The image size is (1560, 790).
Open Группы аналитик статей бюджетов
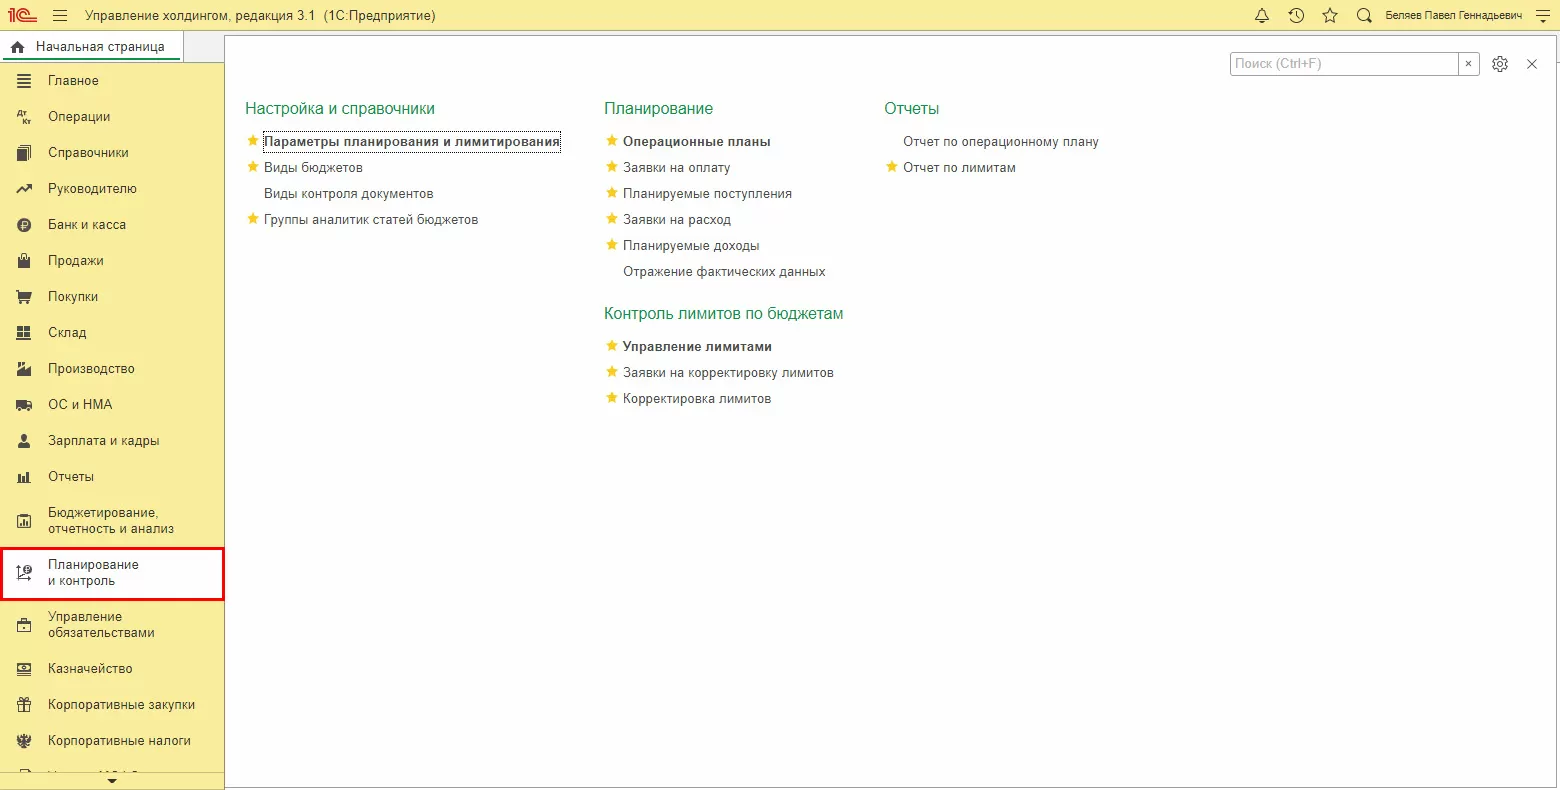coord(371,220)
